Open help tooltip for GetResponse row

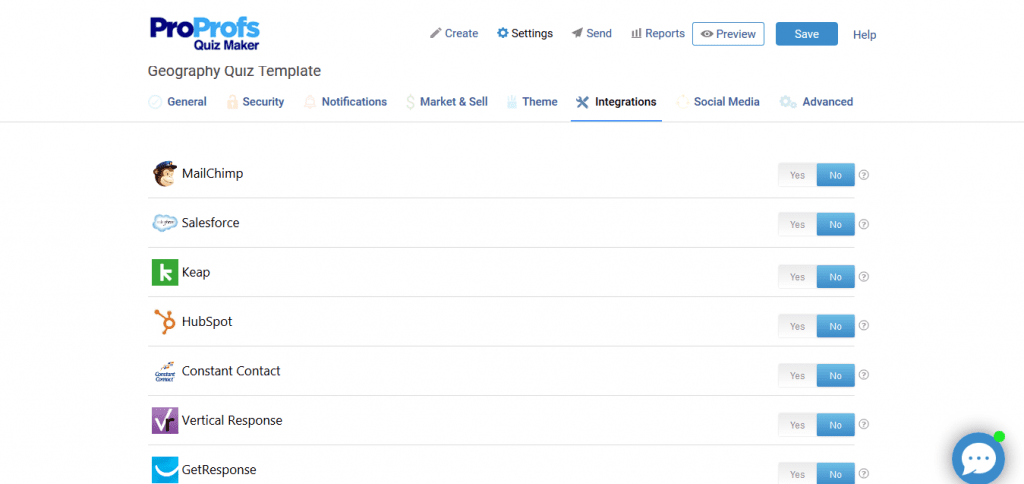[x=863, y=474]
